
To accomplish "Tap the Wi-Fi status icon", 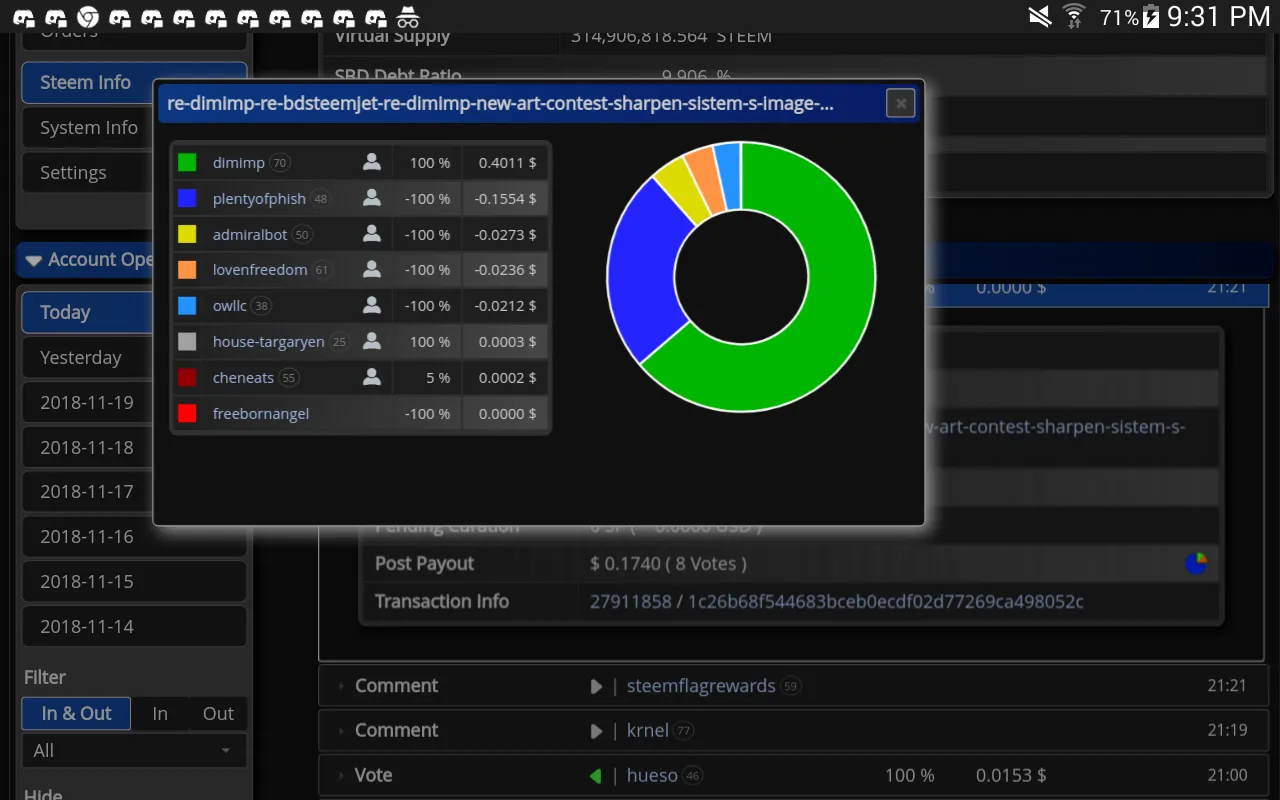I will point(1074,16).
